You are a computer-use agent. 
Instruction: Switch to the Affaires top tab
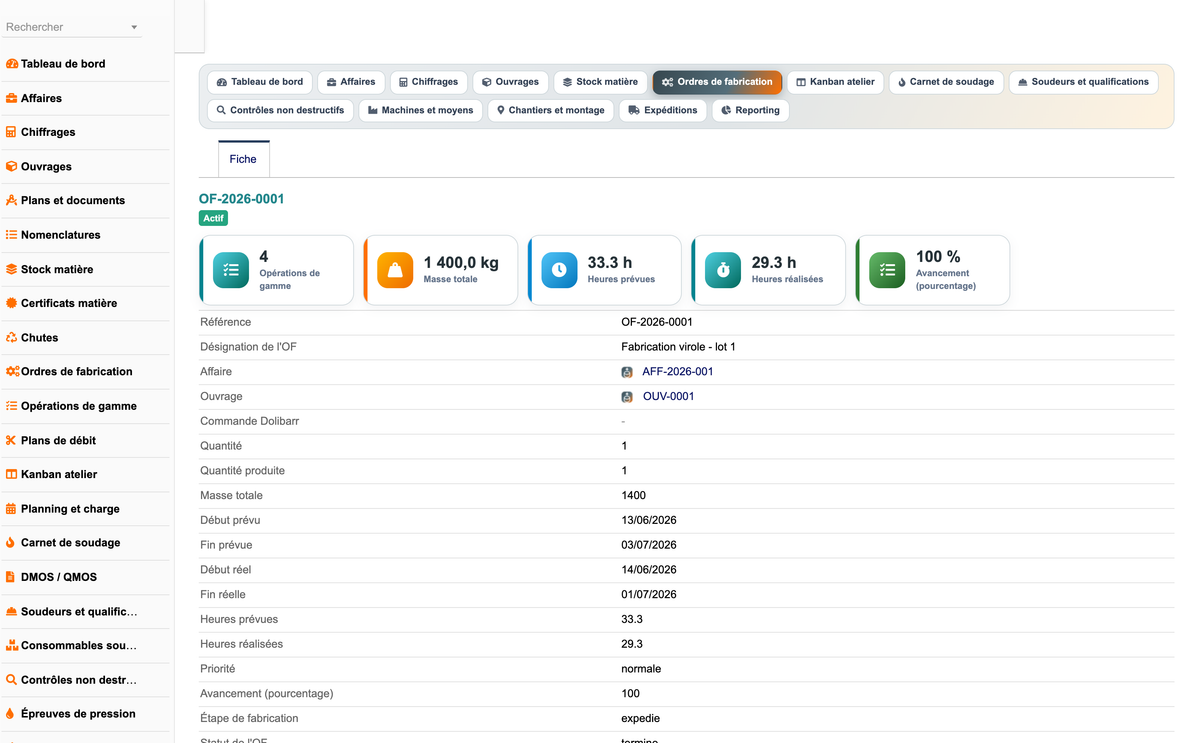tap(351, 82)
